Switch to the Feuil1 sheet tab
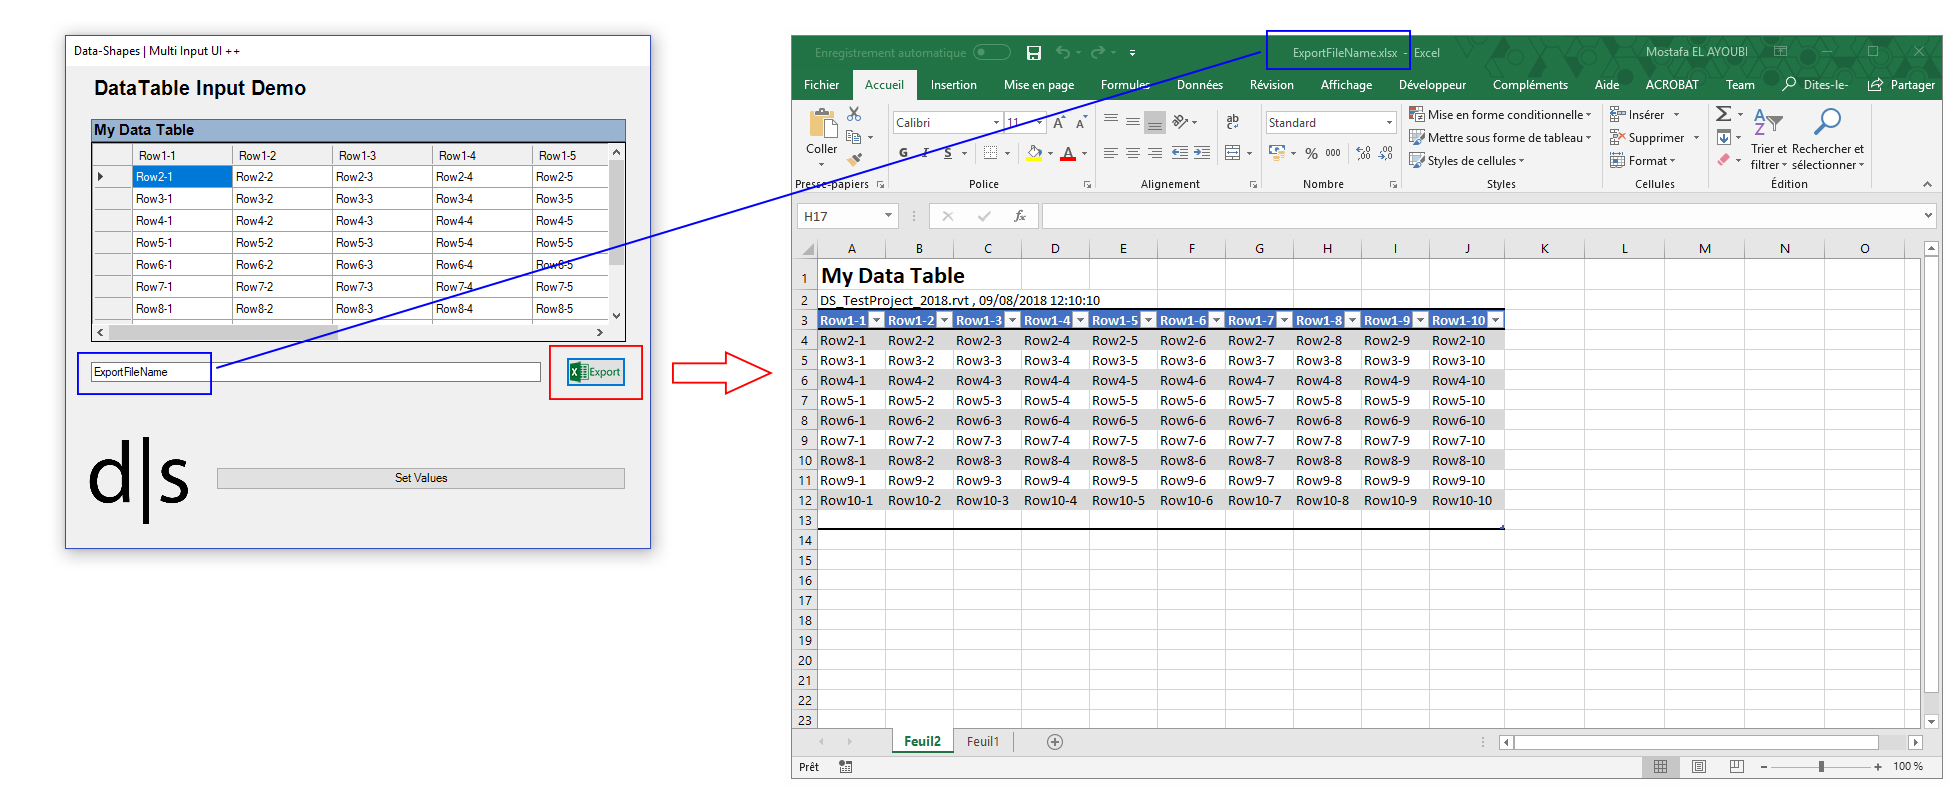The height and width of the screenshot is (800, 1949). click(x=982, y=742)
